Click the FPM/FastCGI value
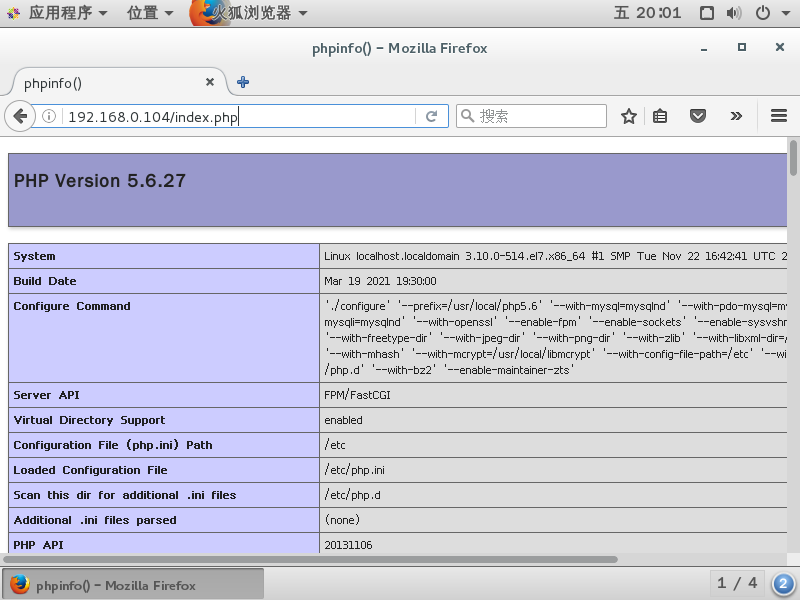This screenshot has width=800, height=600. 357,395
